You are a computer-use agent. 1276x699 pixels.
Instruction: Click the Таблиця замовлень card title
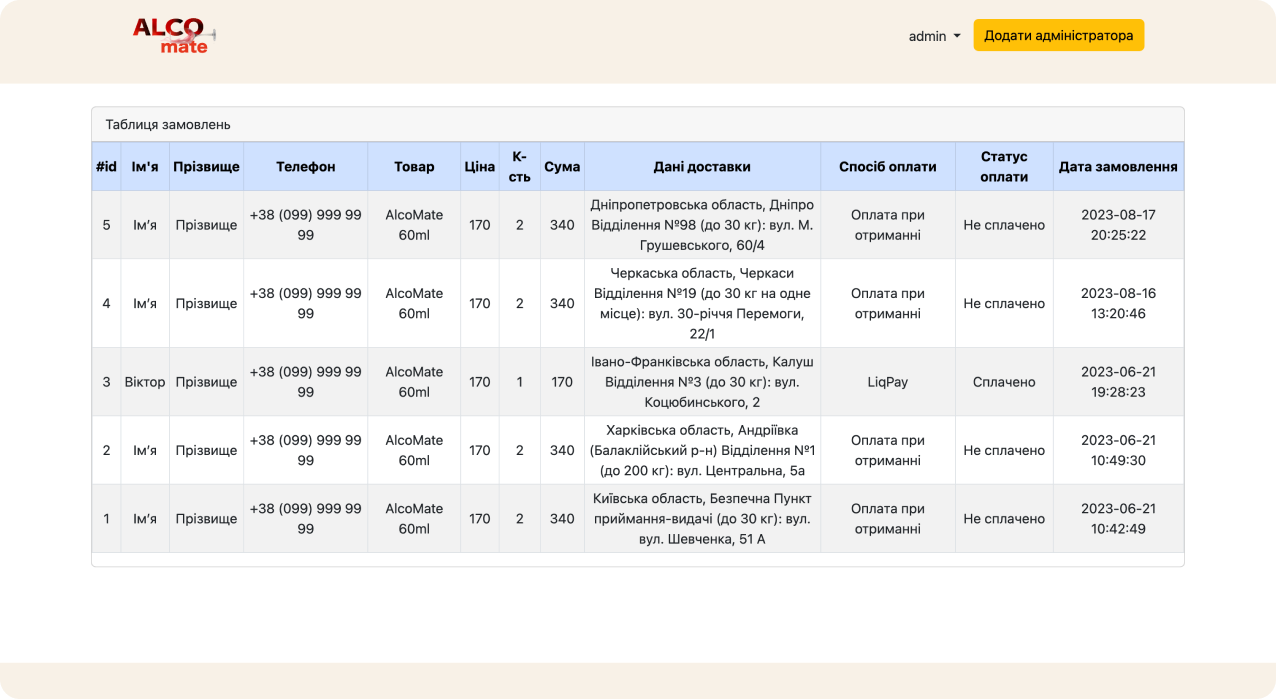[168, 125]
